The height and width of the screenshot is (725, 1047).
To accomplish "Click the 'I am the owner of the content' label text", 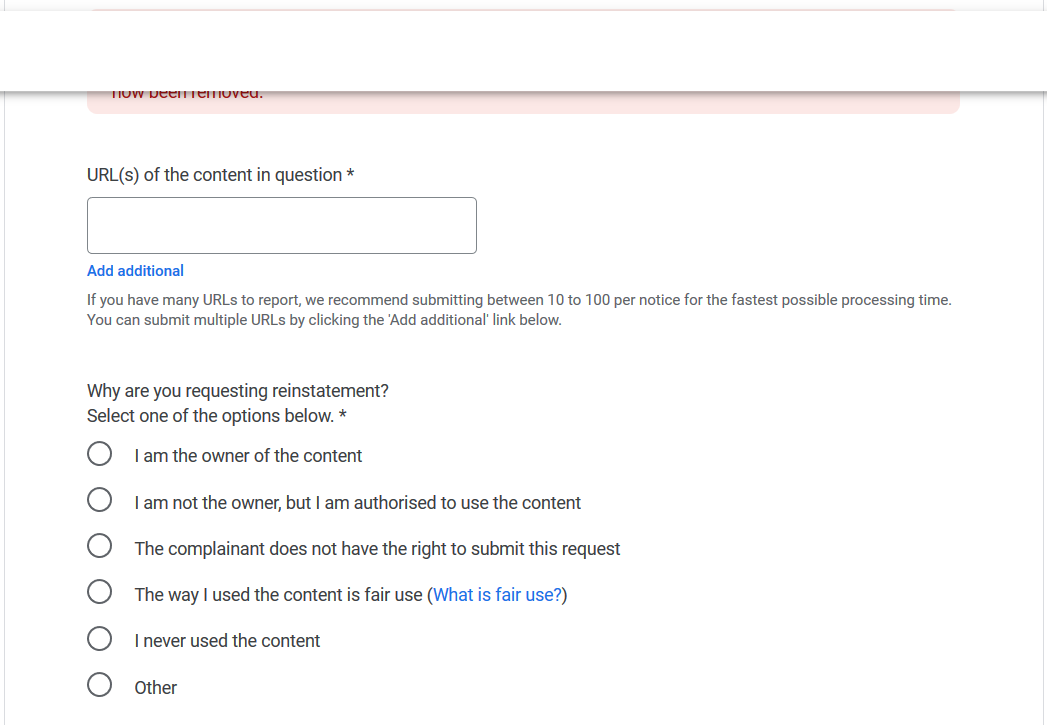I will click(x=248, y=456).
